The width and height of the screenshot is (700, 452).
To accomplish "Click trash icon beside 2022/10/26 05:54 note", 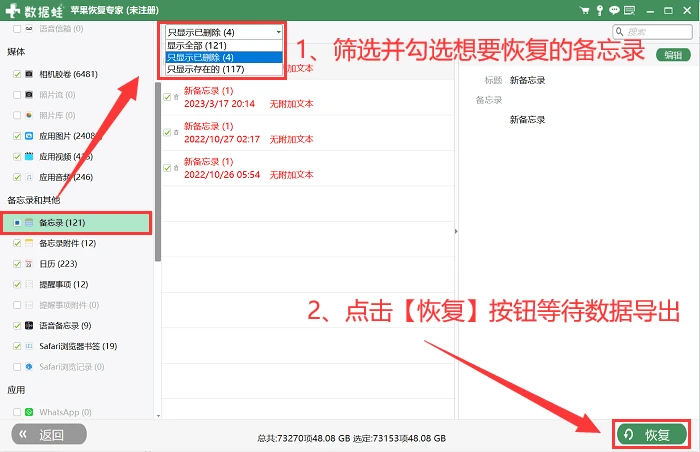I will [x=176, y=168].
